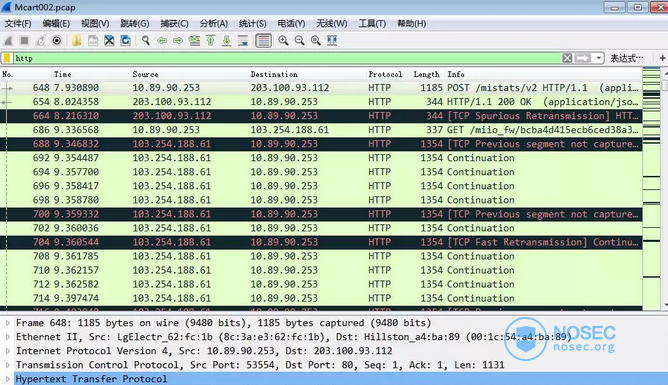Select packet 700 at time 9.359332
The image size is (668, 385).
click(x=321, y=214)
